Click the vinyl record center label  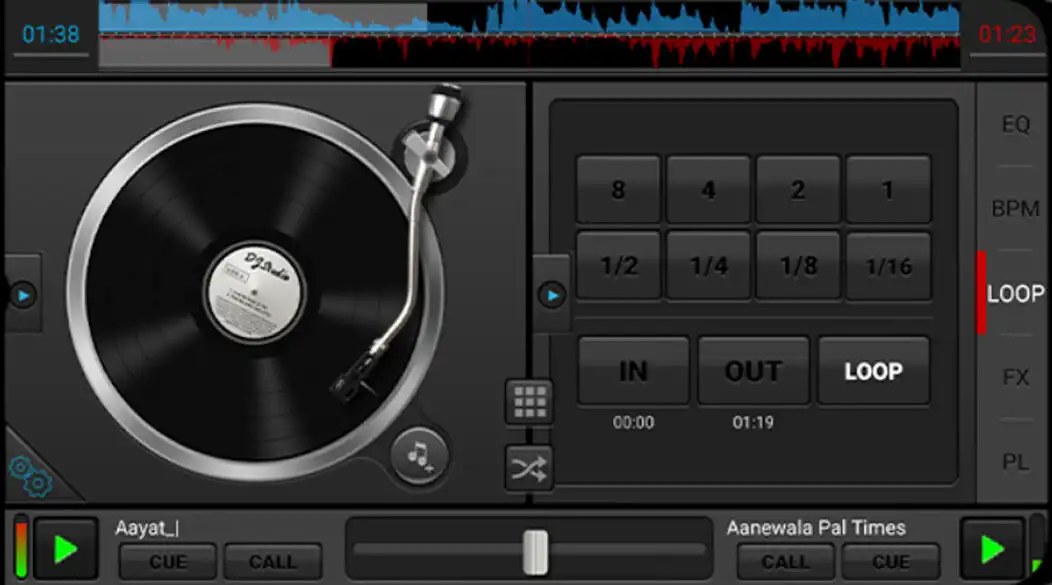255,293
